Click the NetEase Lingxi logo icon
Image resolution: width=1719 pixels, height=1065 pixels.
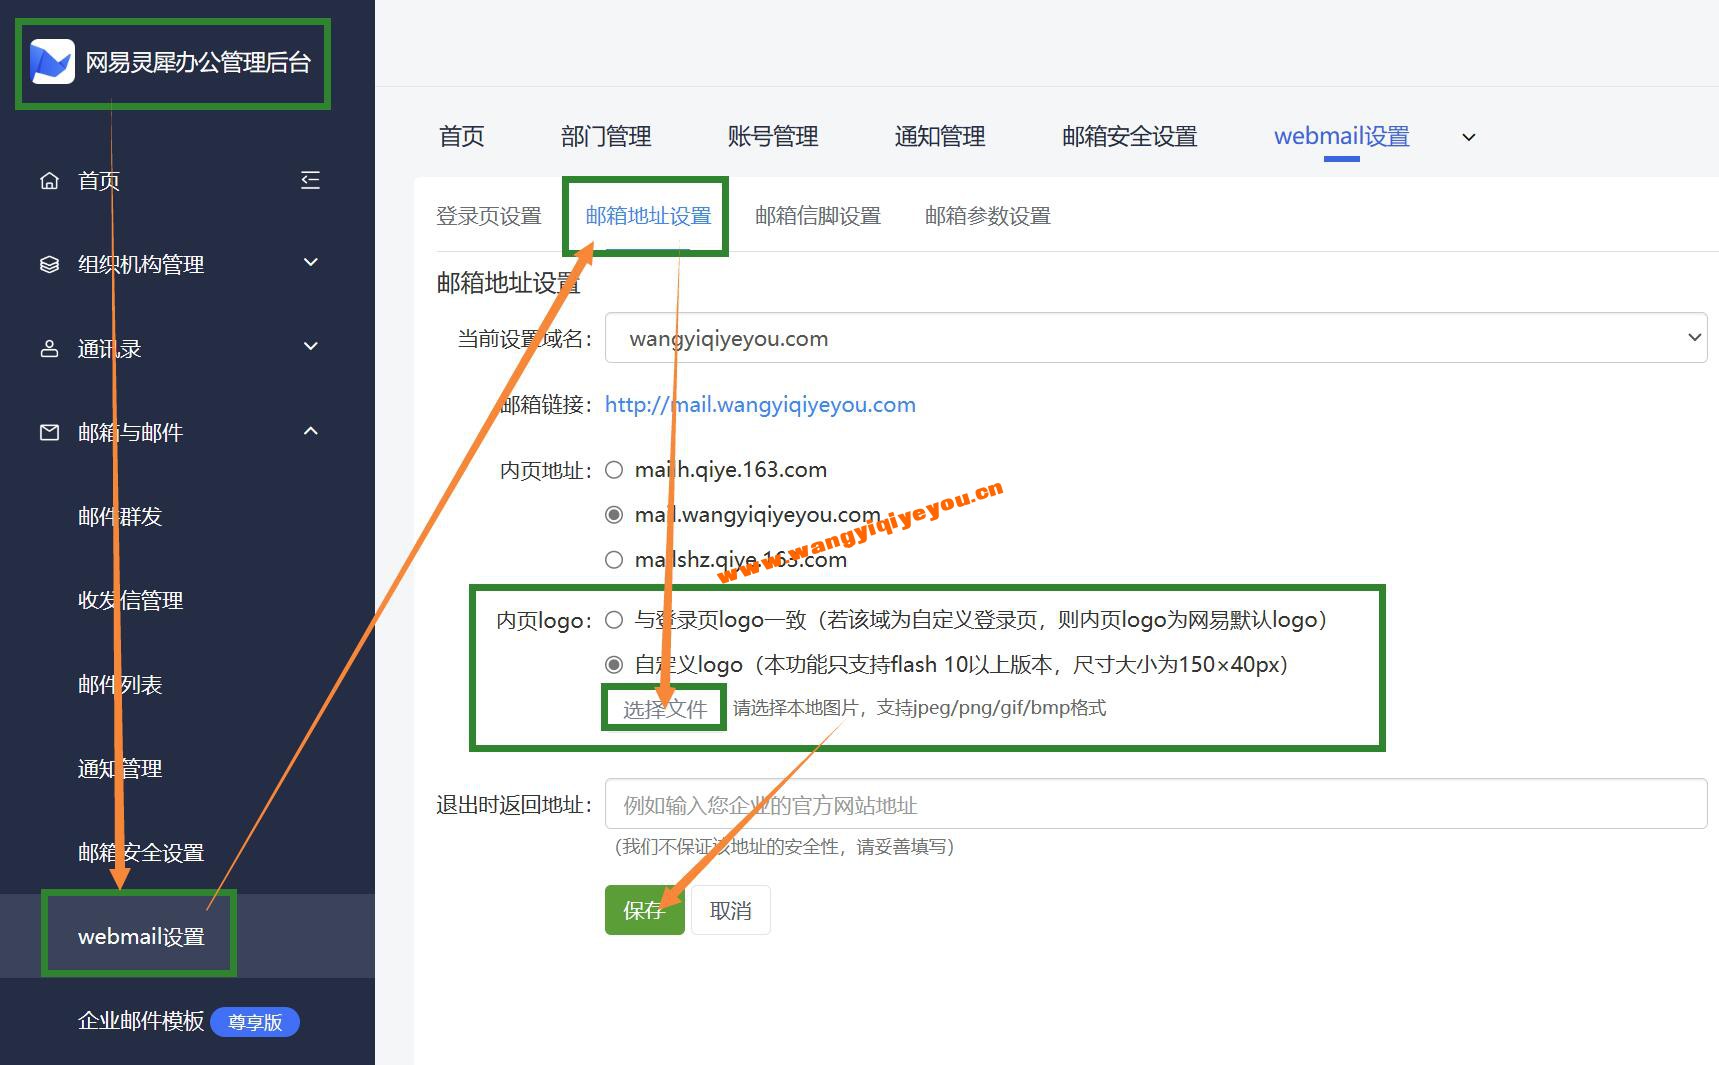(52, 62)
